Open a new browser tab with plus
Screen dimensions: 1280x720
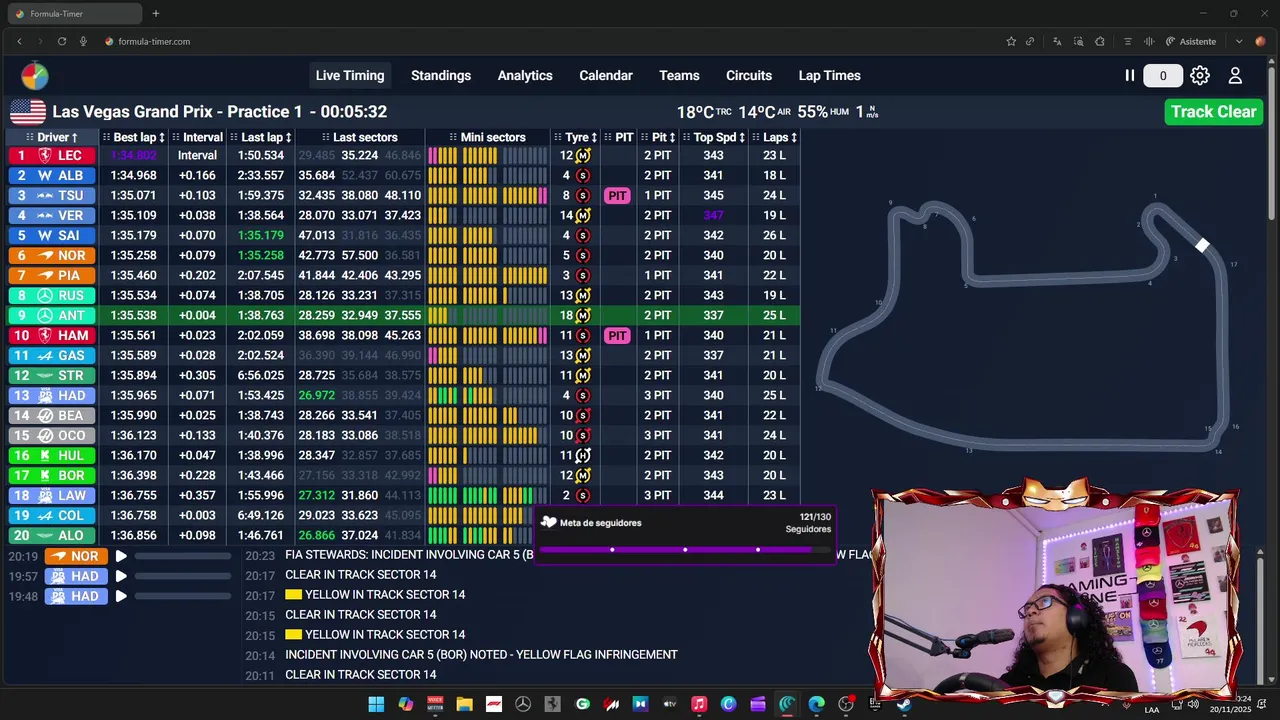point(156,14)
